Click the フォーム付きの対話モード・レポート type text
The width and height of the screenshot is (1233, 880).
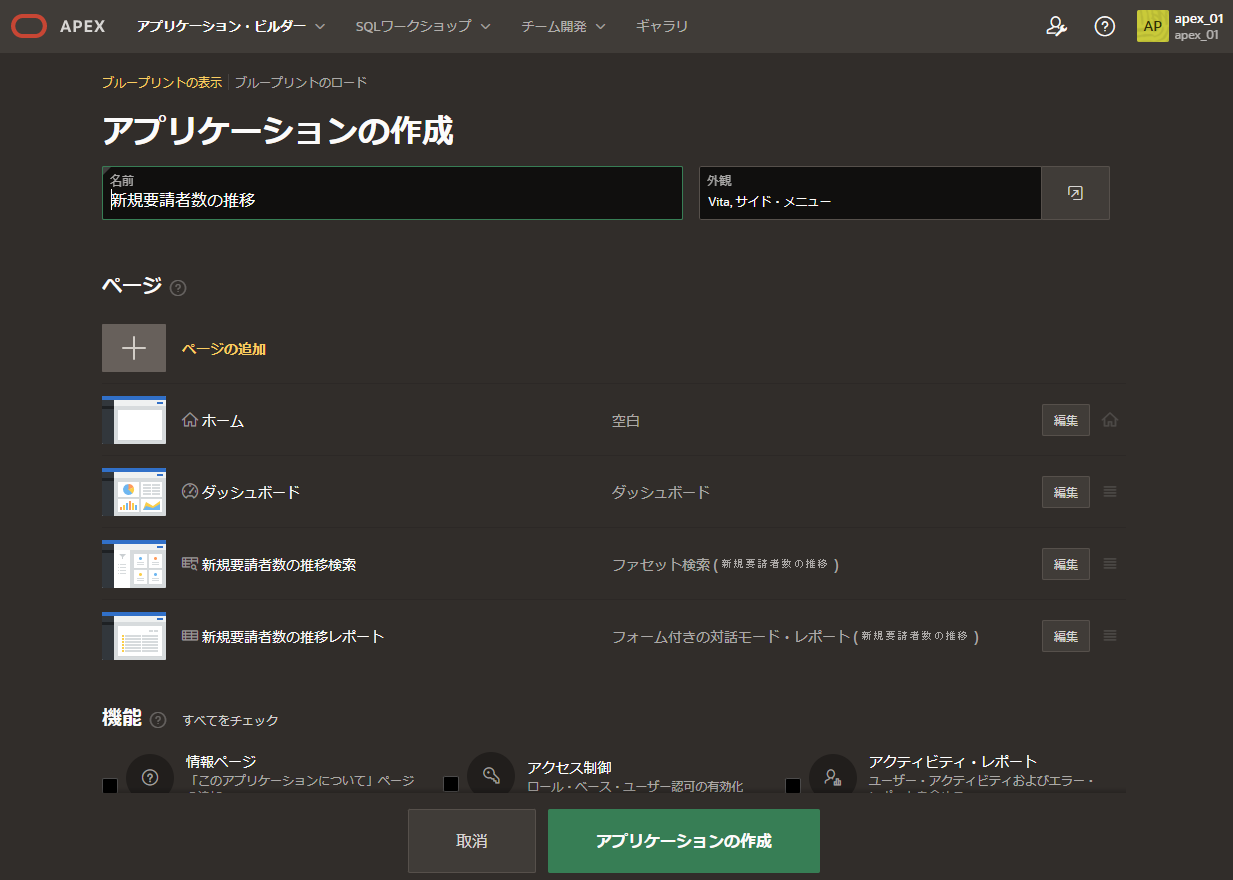point(731,636)
